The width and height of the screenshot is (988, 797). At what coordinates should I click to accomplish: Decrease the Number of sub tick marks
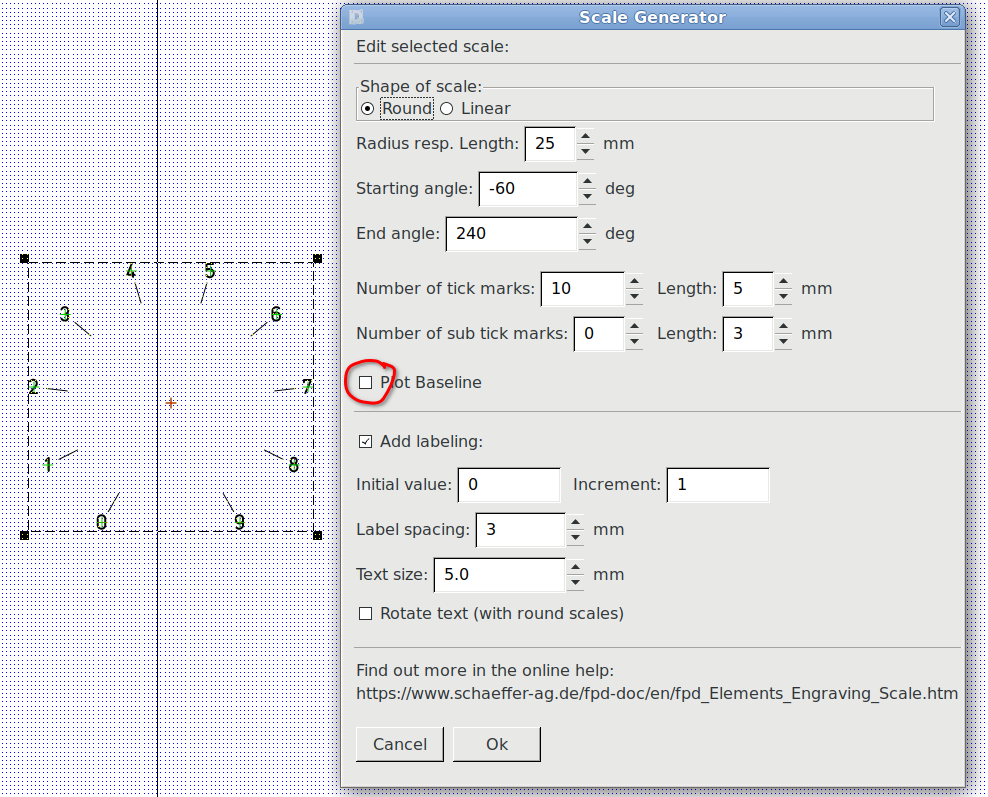pos(635,341)
